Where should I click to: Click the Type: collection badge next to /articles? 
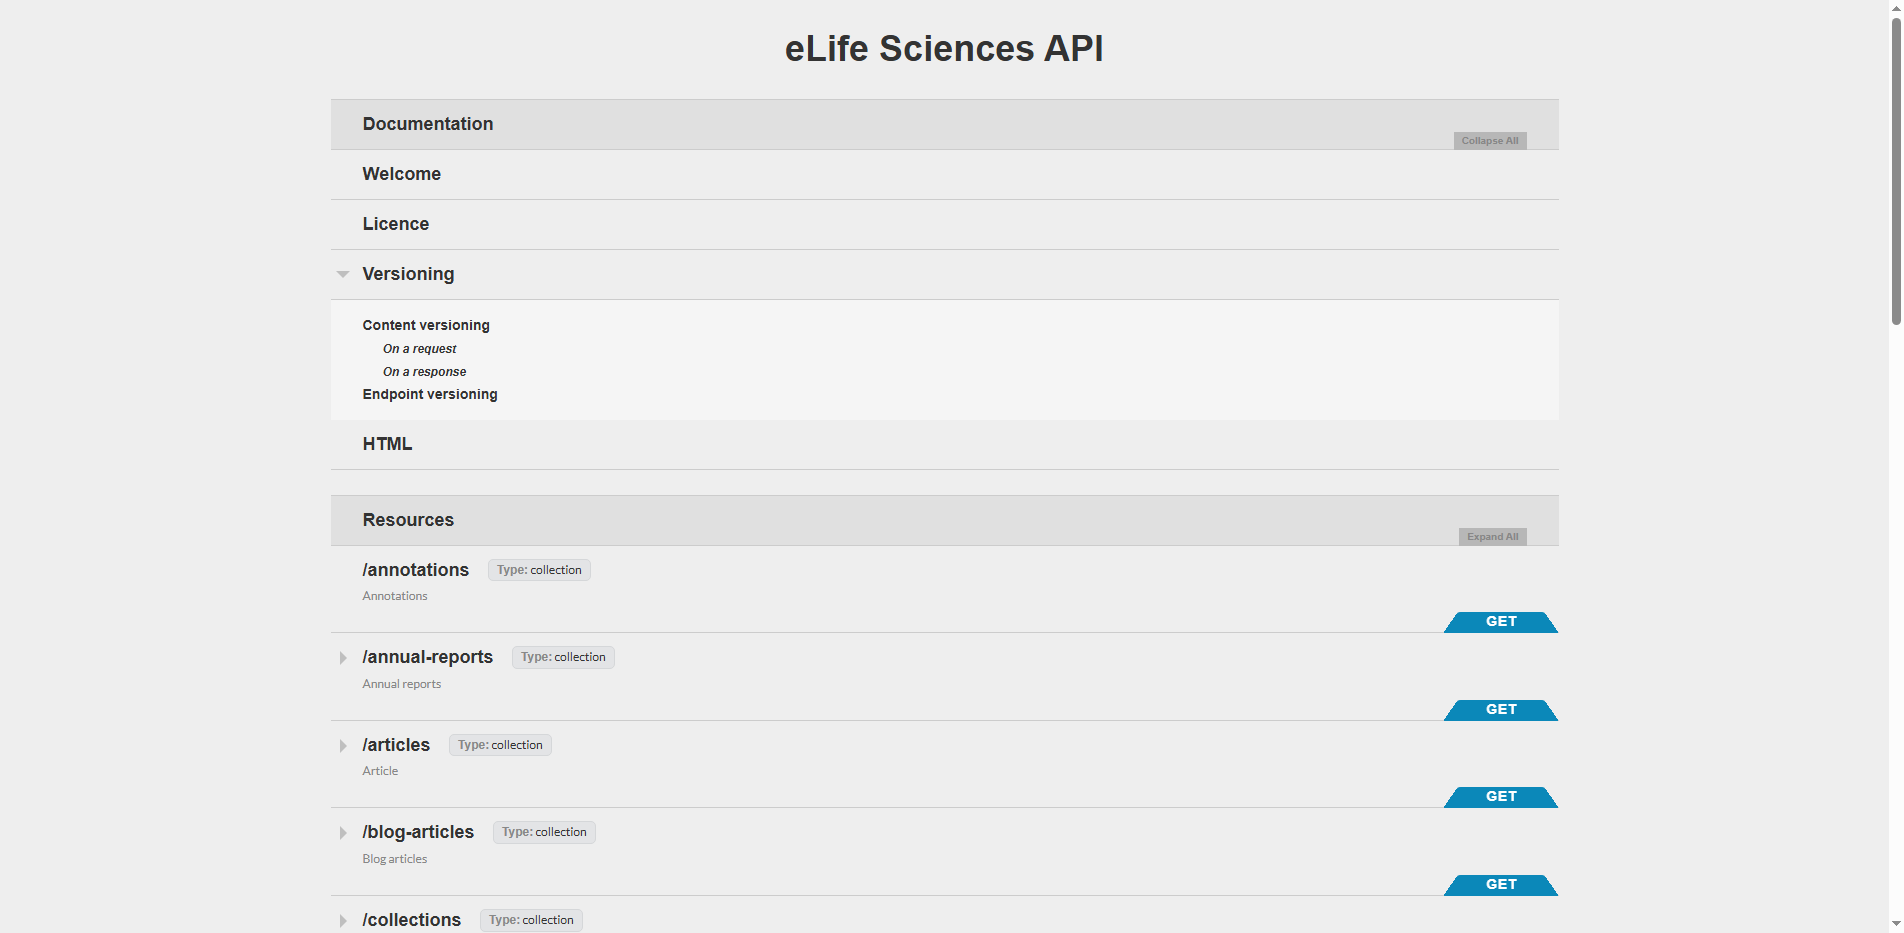click(500, 744)
